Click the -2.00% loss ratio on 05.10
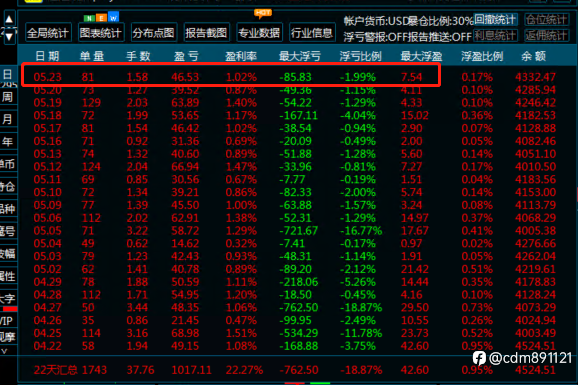 tap(358, 192)
